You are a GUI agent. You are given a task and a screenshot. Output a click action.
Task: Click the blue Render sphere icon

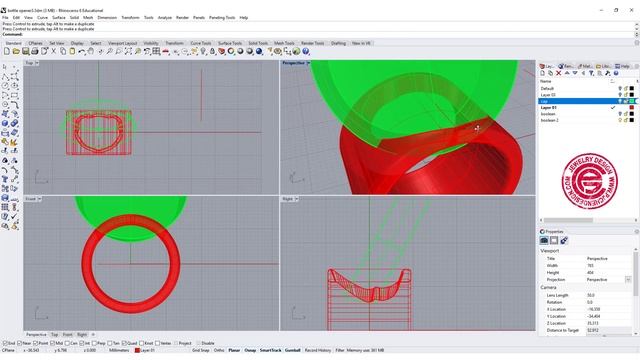click(x=259, y=51)
